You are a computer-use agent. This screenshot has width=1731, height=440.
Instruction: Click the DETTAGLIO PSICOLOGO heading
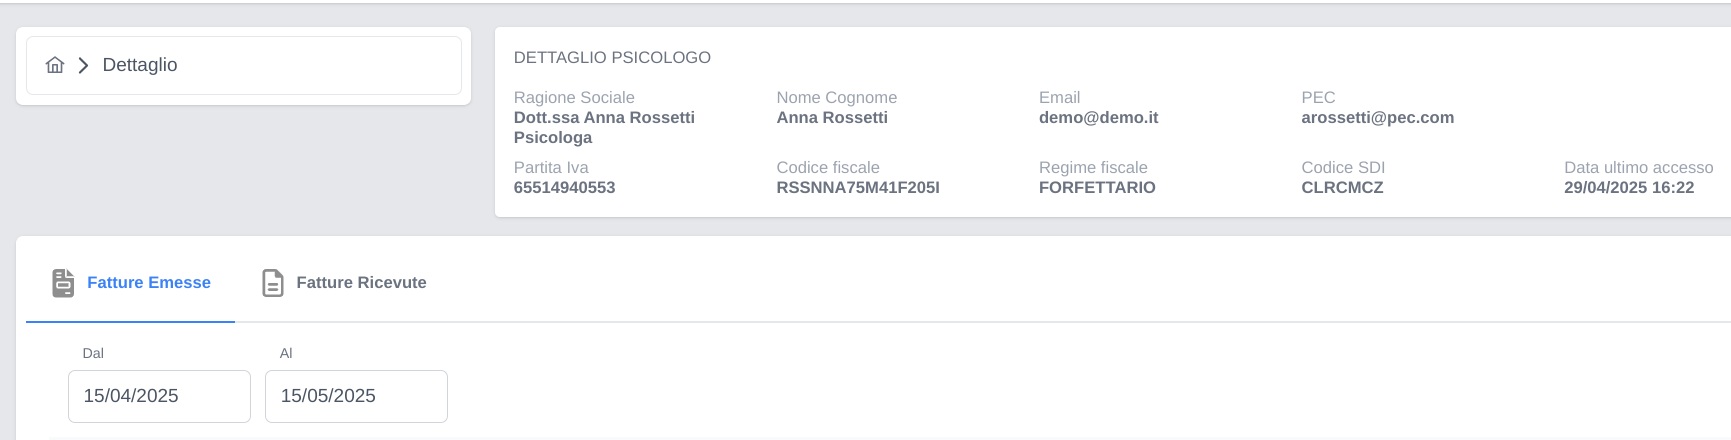[x=612, y=58]
